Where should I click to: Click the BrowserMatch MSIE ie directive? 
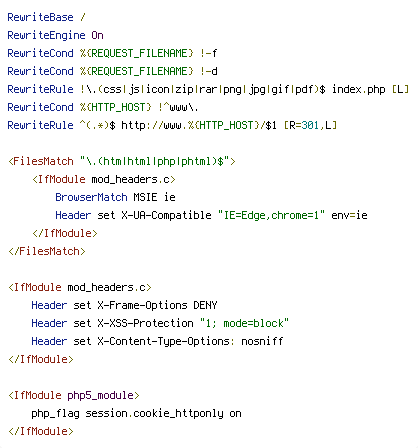click(115, 197)
